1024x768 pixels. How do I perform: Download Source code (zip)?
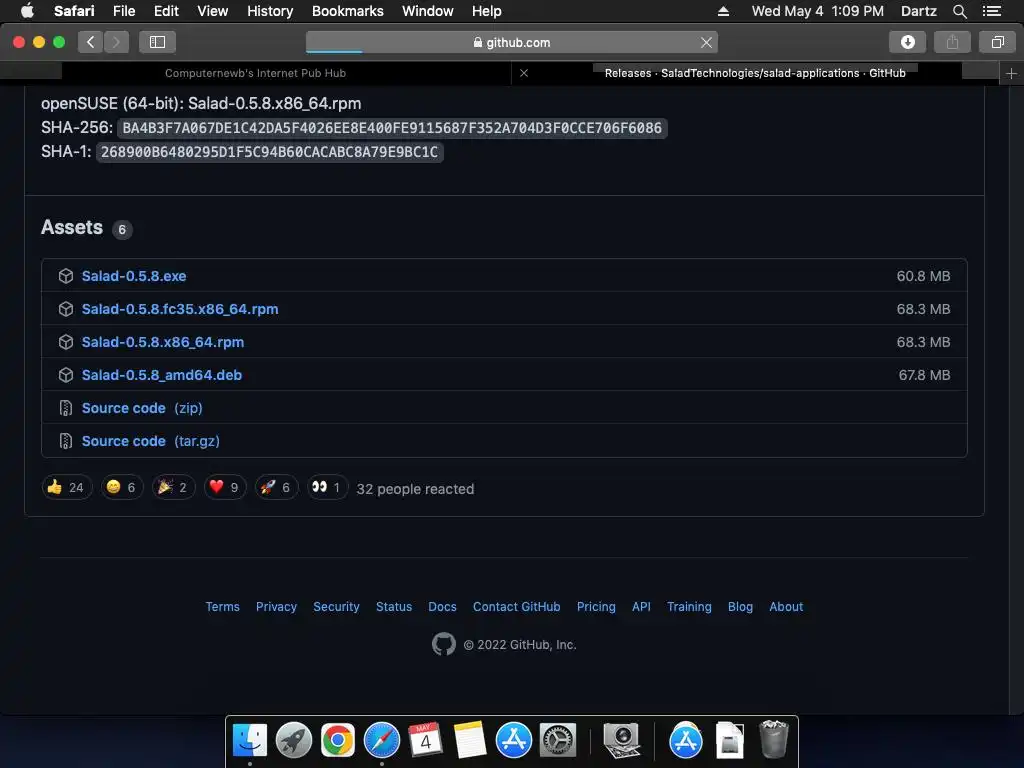(x=142, y=408)
